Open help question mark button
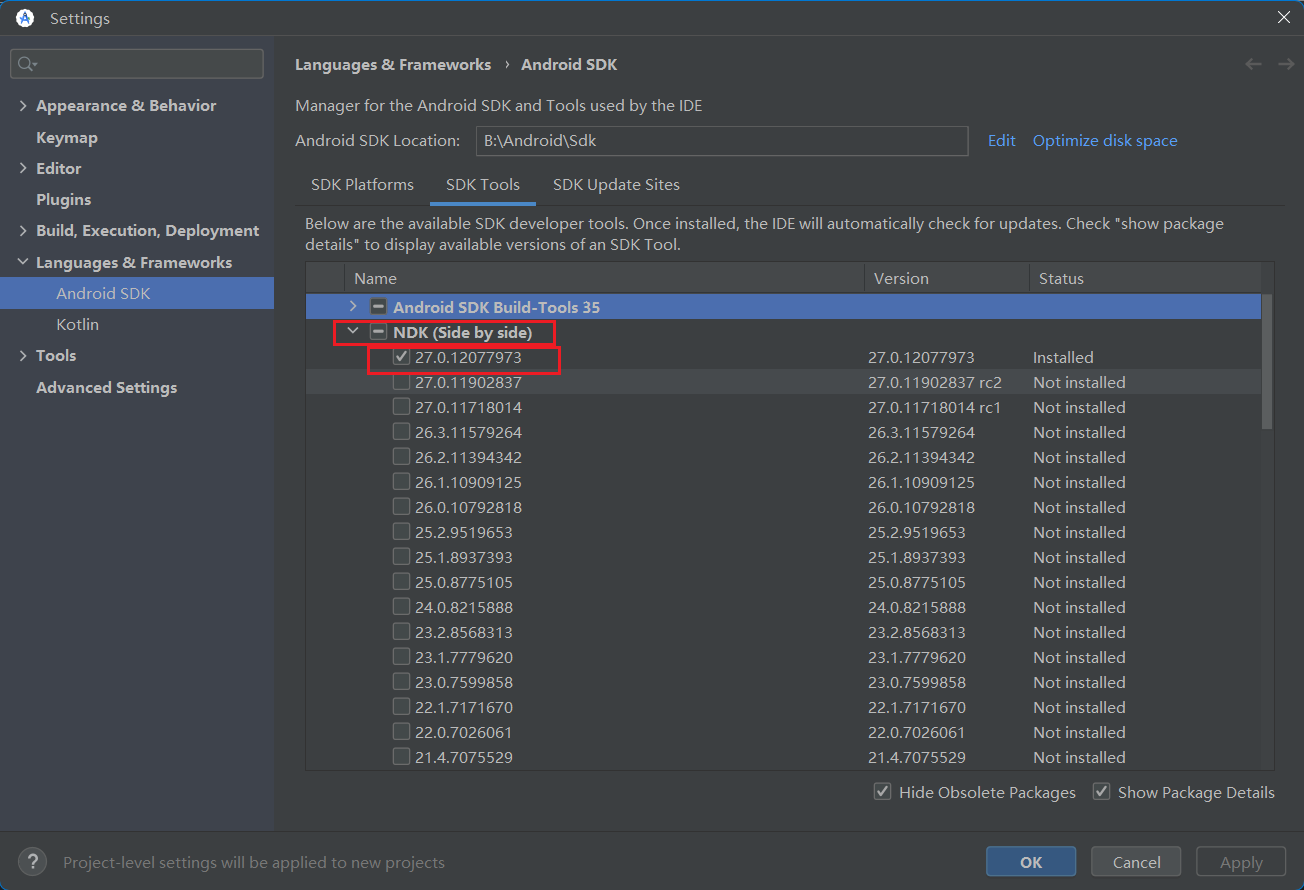Image resolution: width=1304 pixels, height=890 pixels. pos(32,862)
